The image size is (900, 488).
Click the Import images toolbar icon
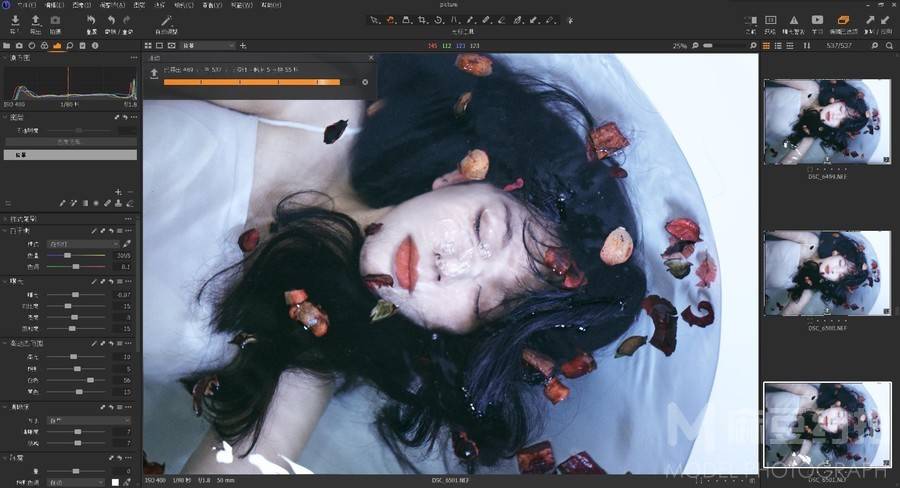(x=15, y=21)
